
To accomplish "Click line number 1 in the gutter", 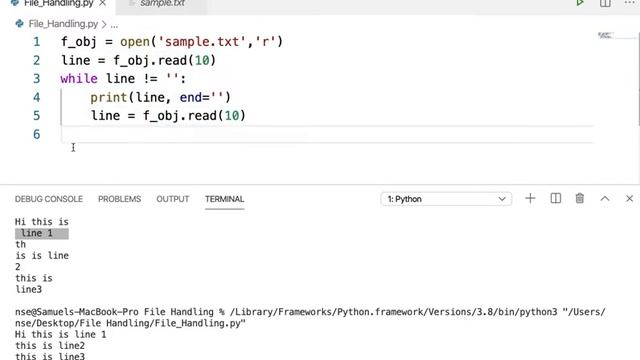I will [37, 42].
